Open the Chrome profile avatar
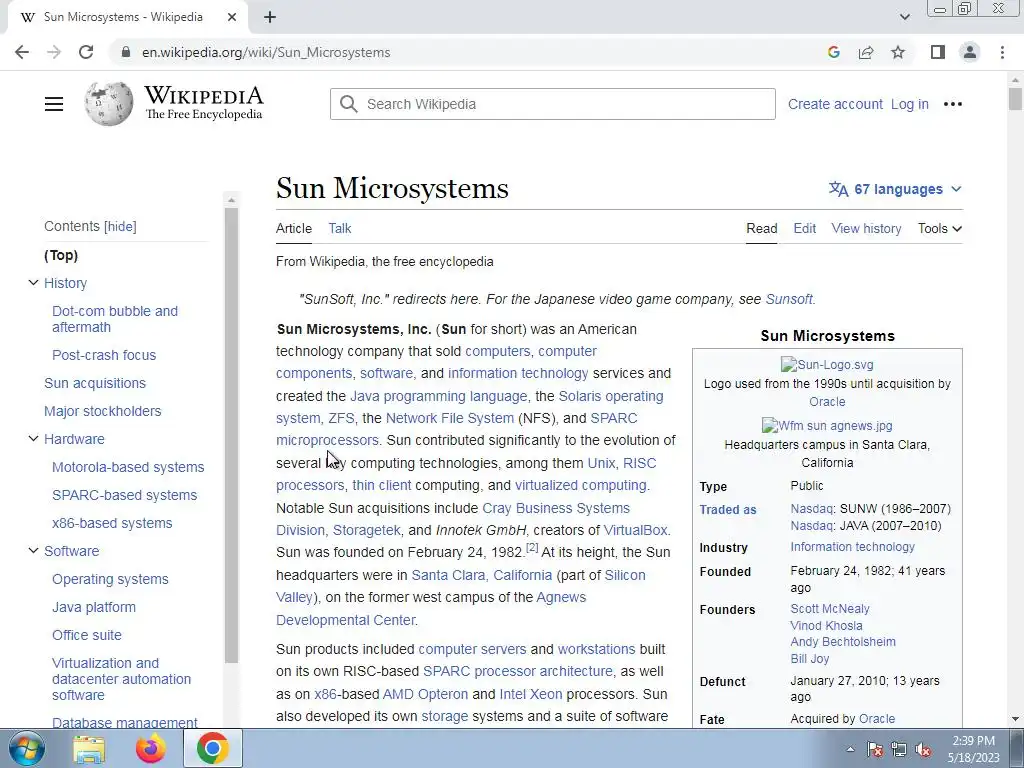The width and height of the screenshot is (1024, 768). coord(970,52)
